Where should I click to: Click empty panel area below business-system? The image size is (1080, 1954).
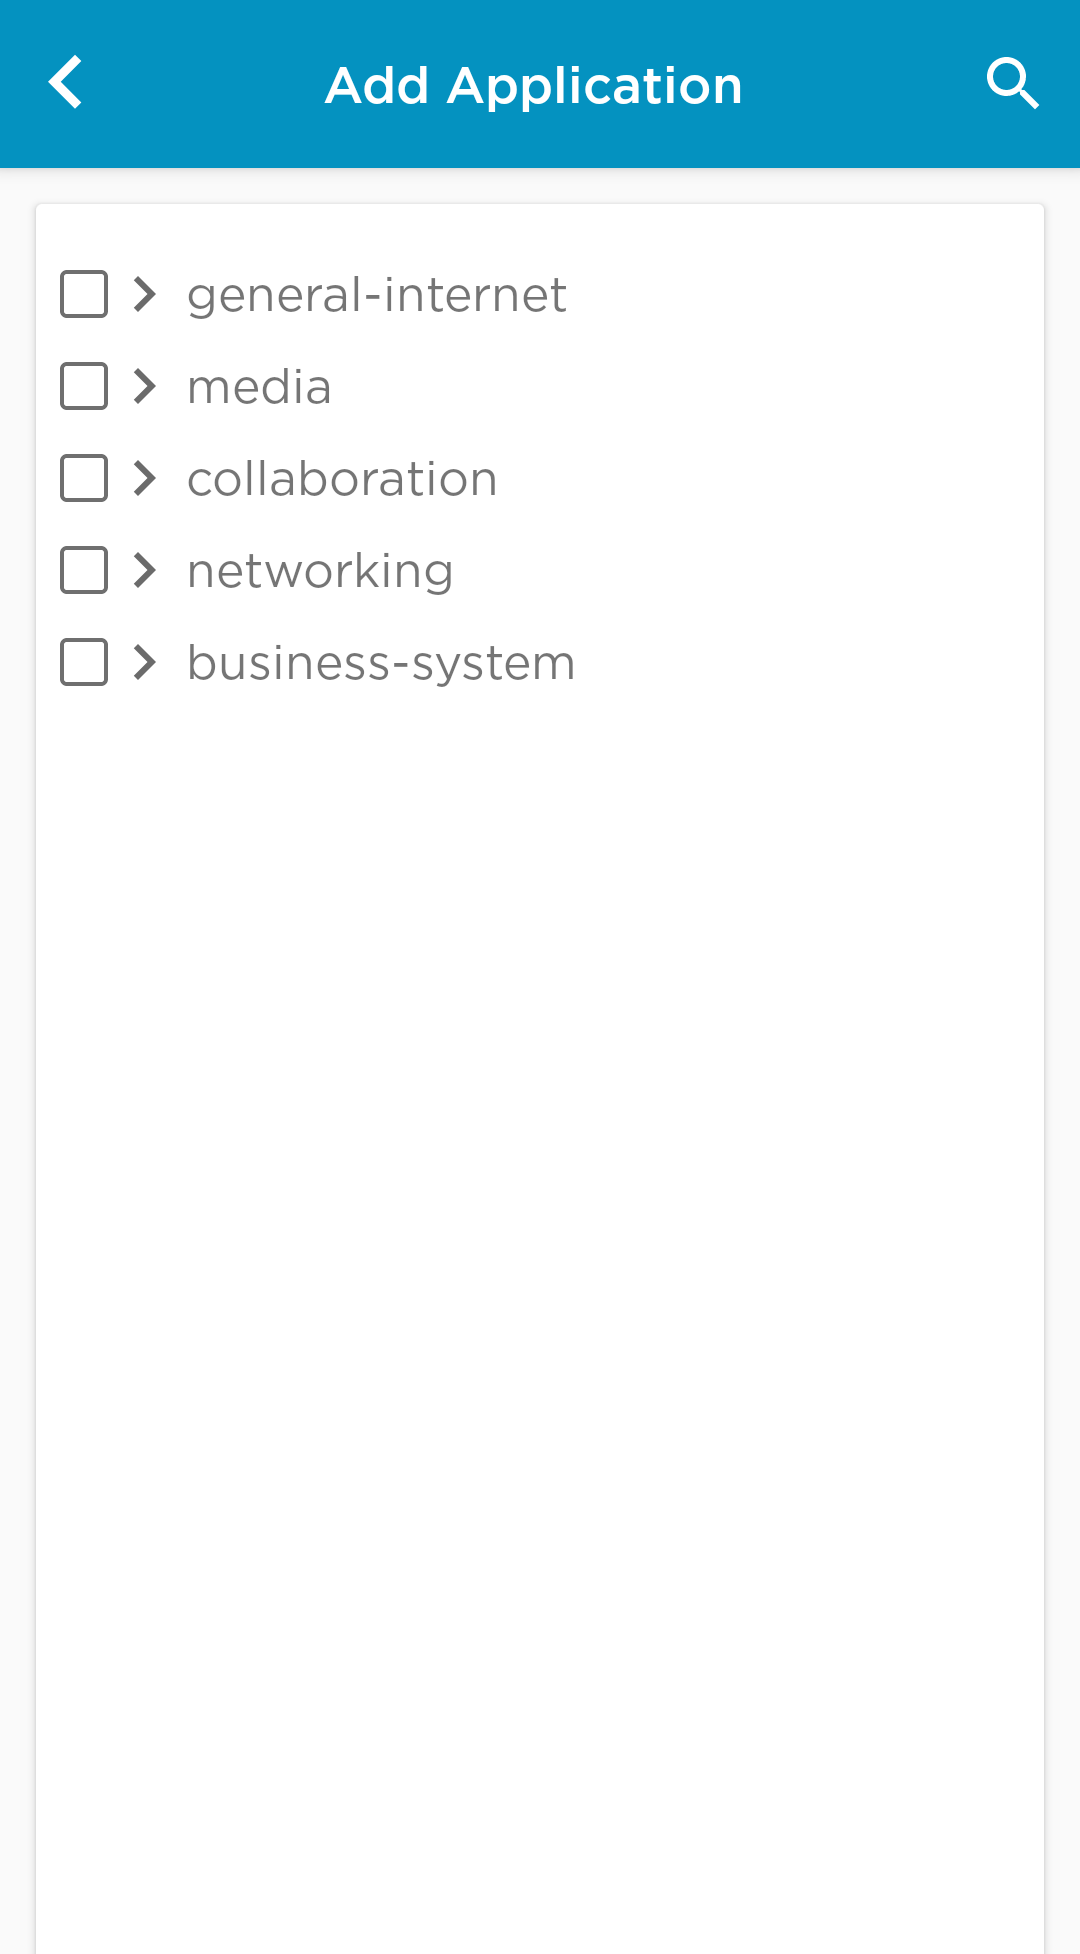(x=540, y=1200)
